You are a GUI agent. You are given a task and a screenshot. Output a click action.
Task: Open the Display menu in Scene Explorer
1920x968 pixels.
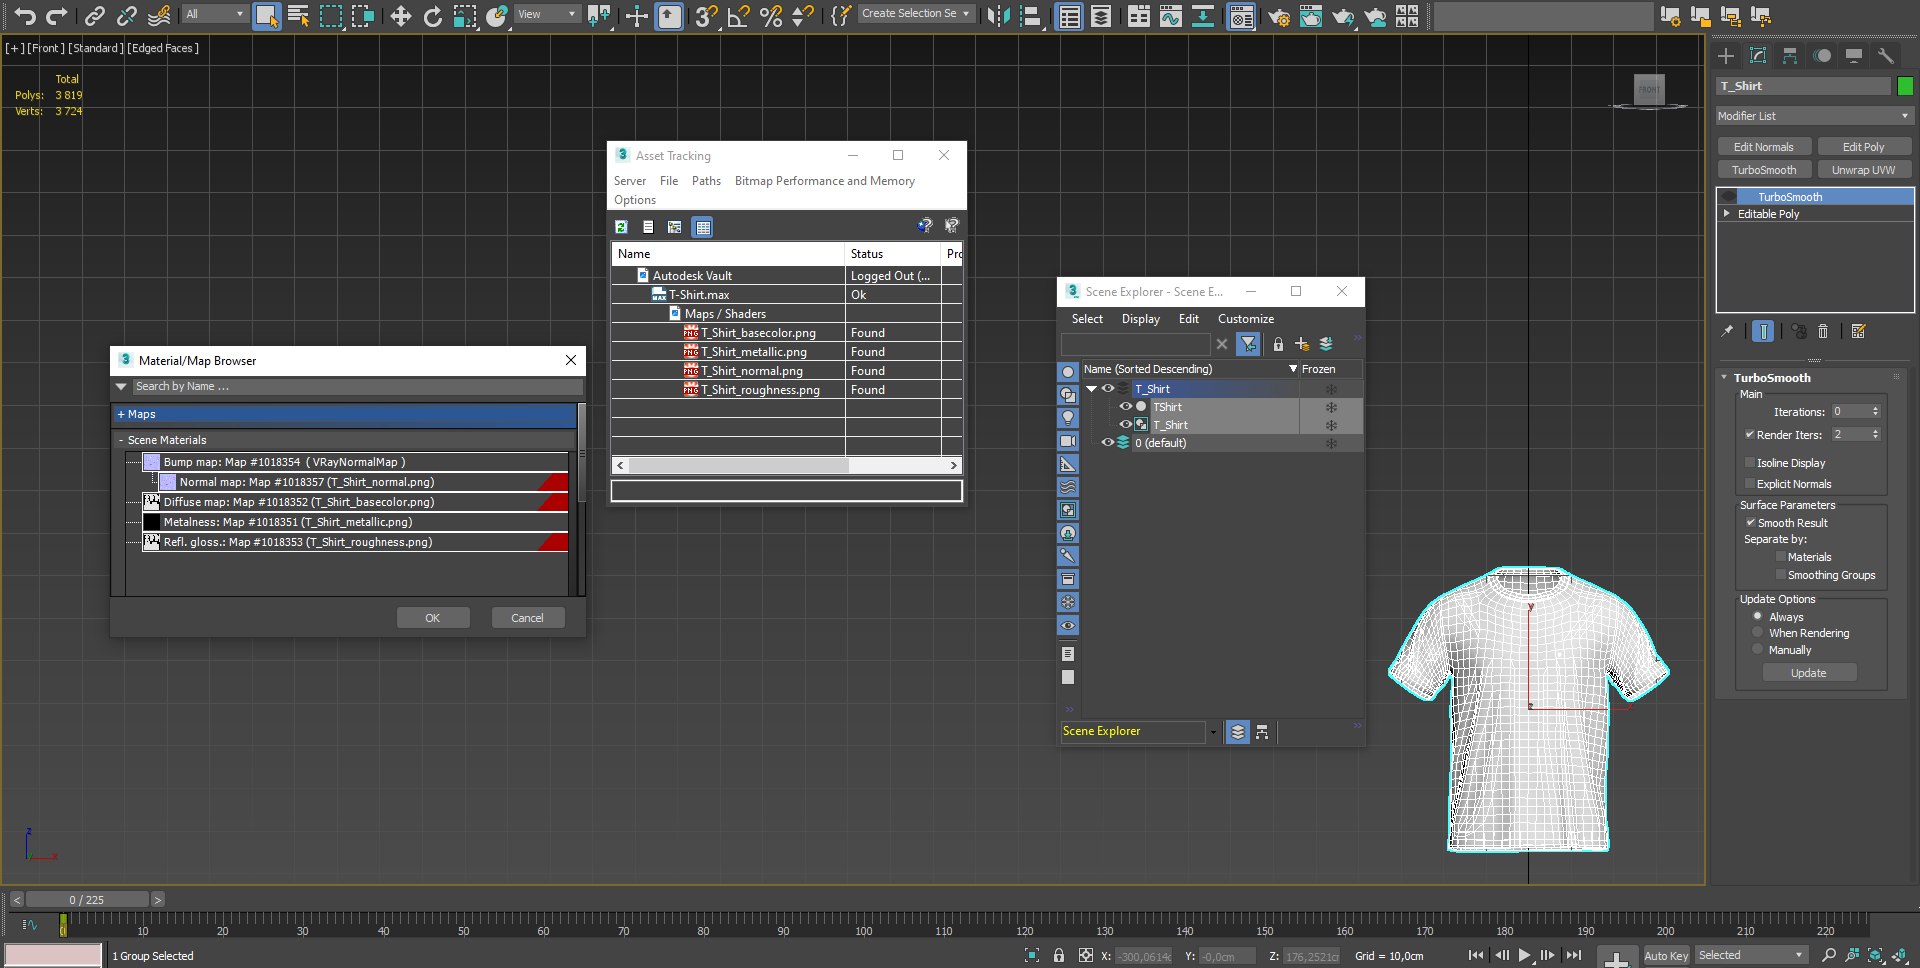click(1141, 319)
